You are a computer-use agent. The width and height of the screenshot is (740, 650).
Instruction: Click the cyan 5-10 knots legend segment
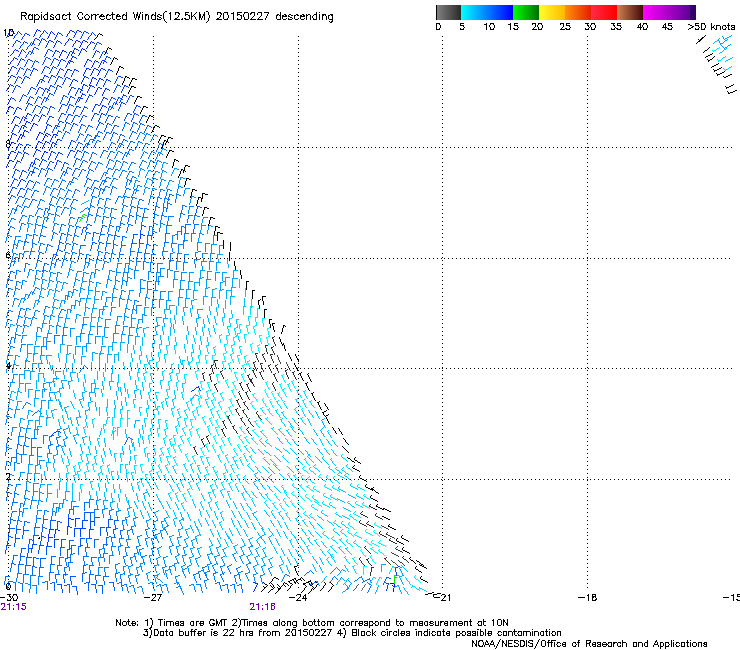(474, 12)
